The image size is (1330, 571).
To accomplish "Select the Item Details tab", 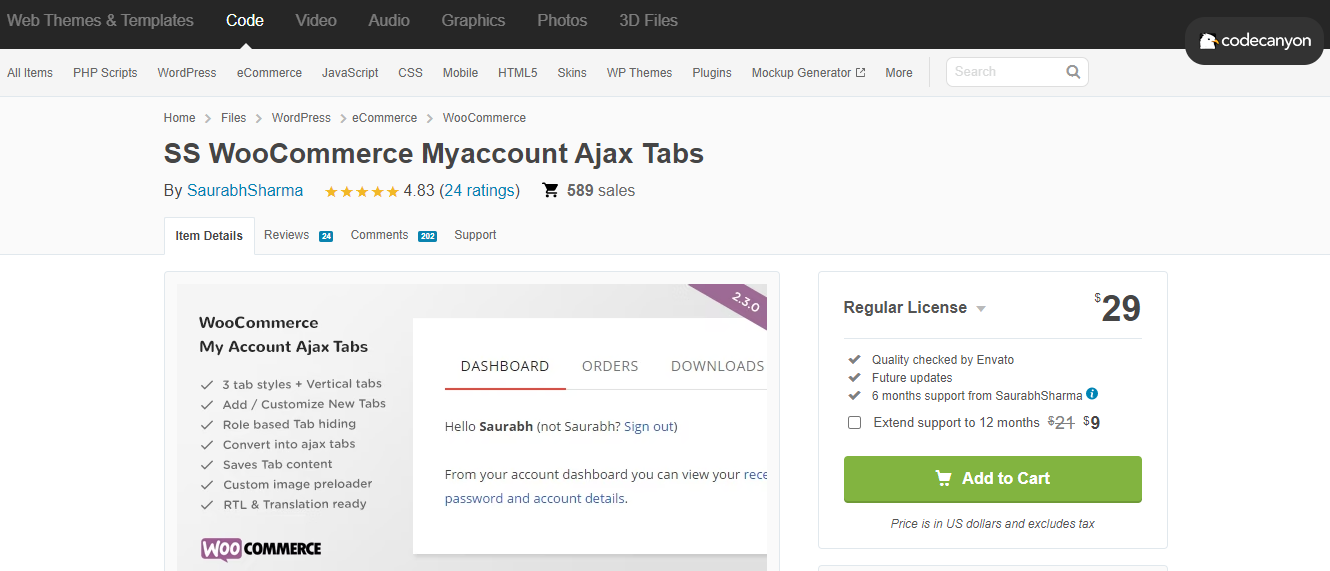I will [x=209, y=236].
